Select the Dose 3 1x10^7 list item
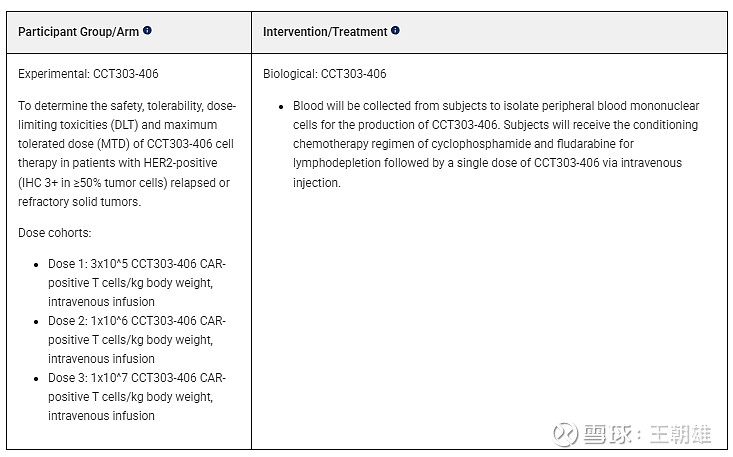This screenshot has height=457, width=733. [137, 397]
